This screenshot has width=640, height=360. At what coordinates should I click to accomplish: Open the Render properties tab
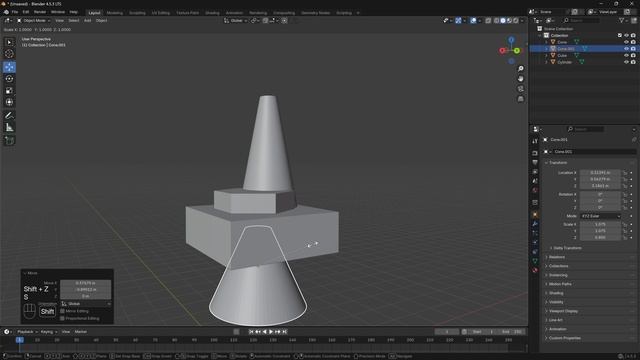[535, 153]
